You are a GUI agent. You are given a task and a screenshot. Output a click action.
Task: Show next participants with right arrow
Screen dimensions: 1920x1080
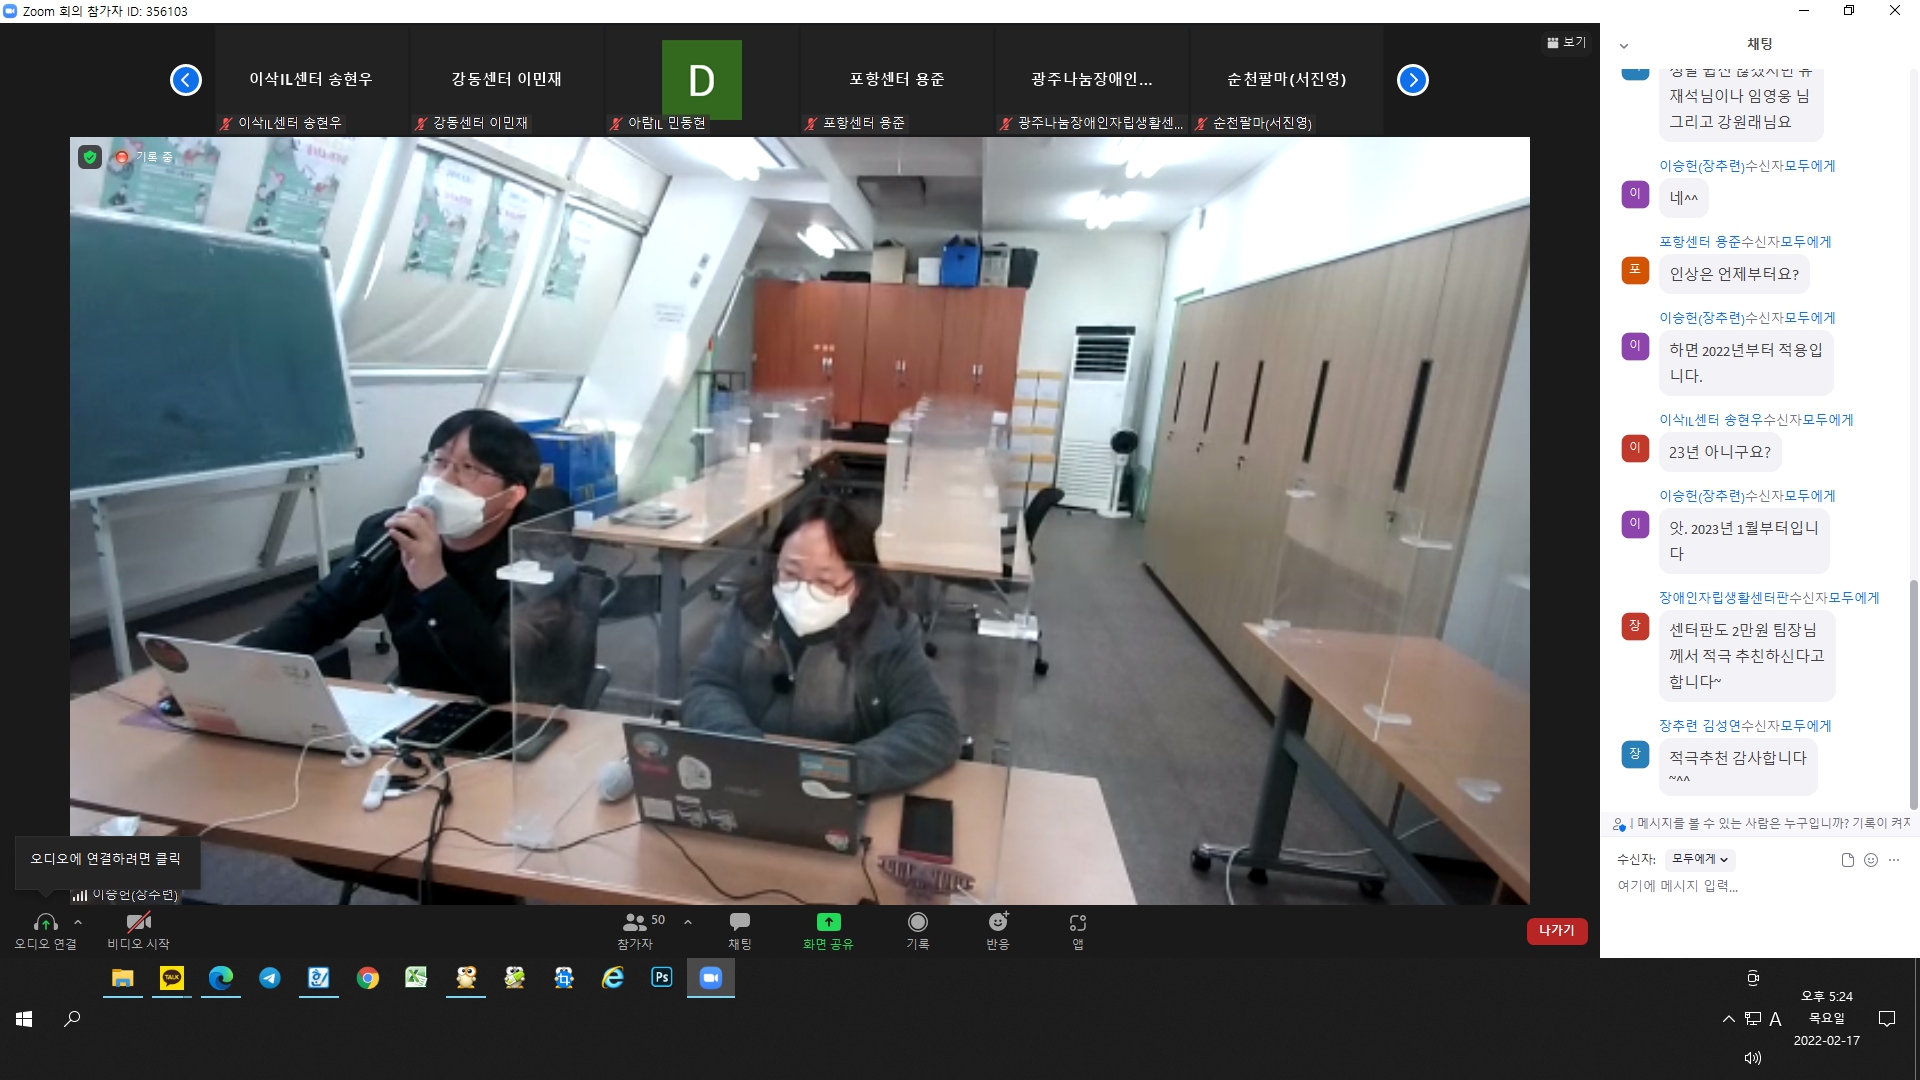click(1413, 80)
